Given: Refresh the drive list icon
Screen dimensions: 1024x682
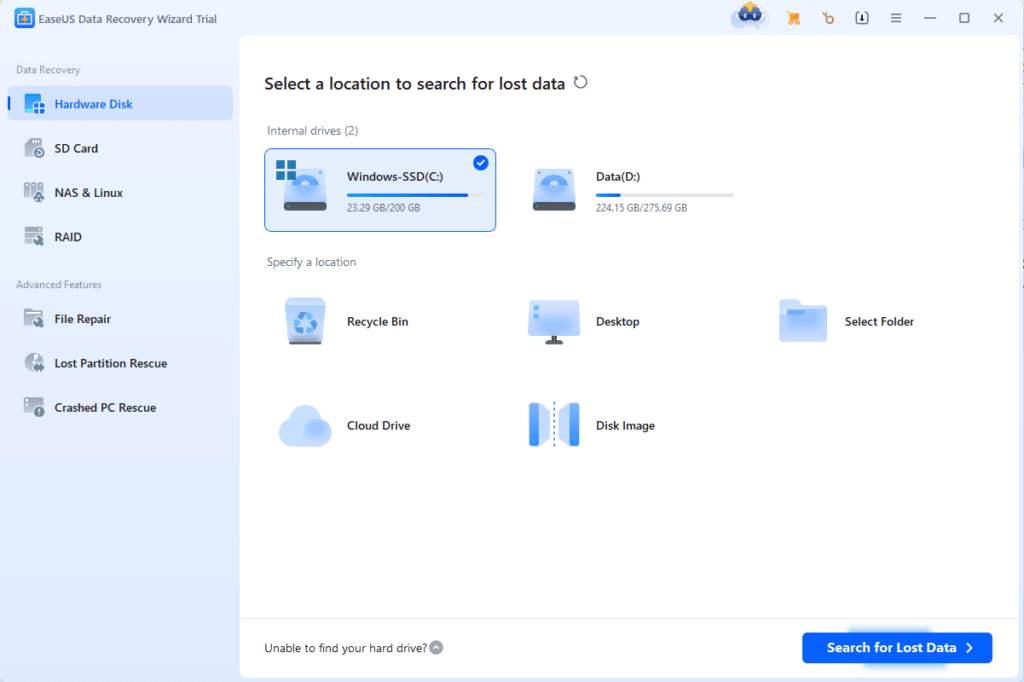Looking at the screenshot, I should pos(581,82).
